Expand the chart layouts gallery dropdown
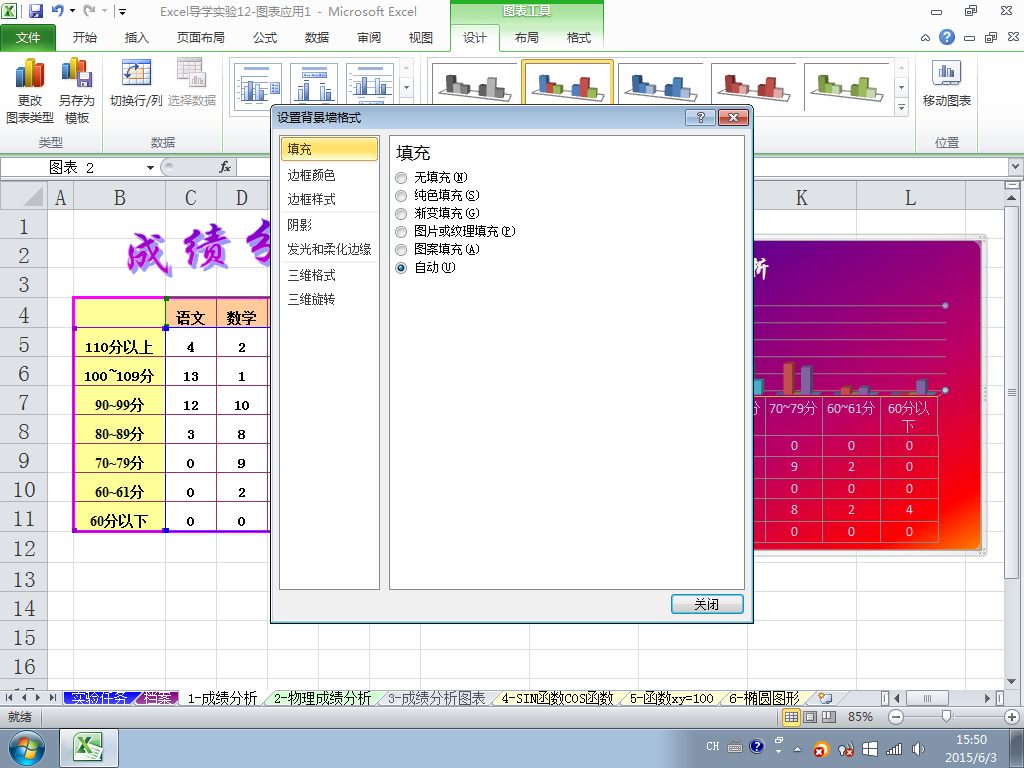Image resolution: width=1024 pixels, height=768 pixels. [406, 87]
